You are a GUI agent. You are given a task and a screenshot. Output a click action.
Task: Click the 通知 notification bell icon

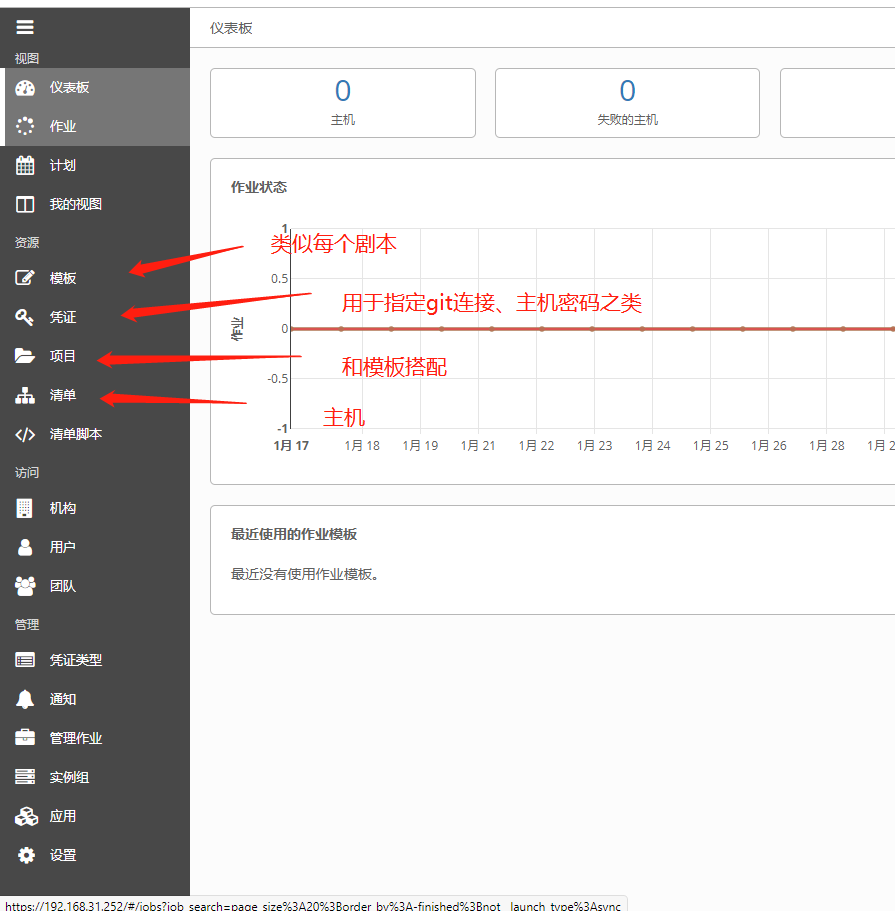point(24,698)
